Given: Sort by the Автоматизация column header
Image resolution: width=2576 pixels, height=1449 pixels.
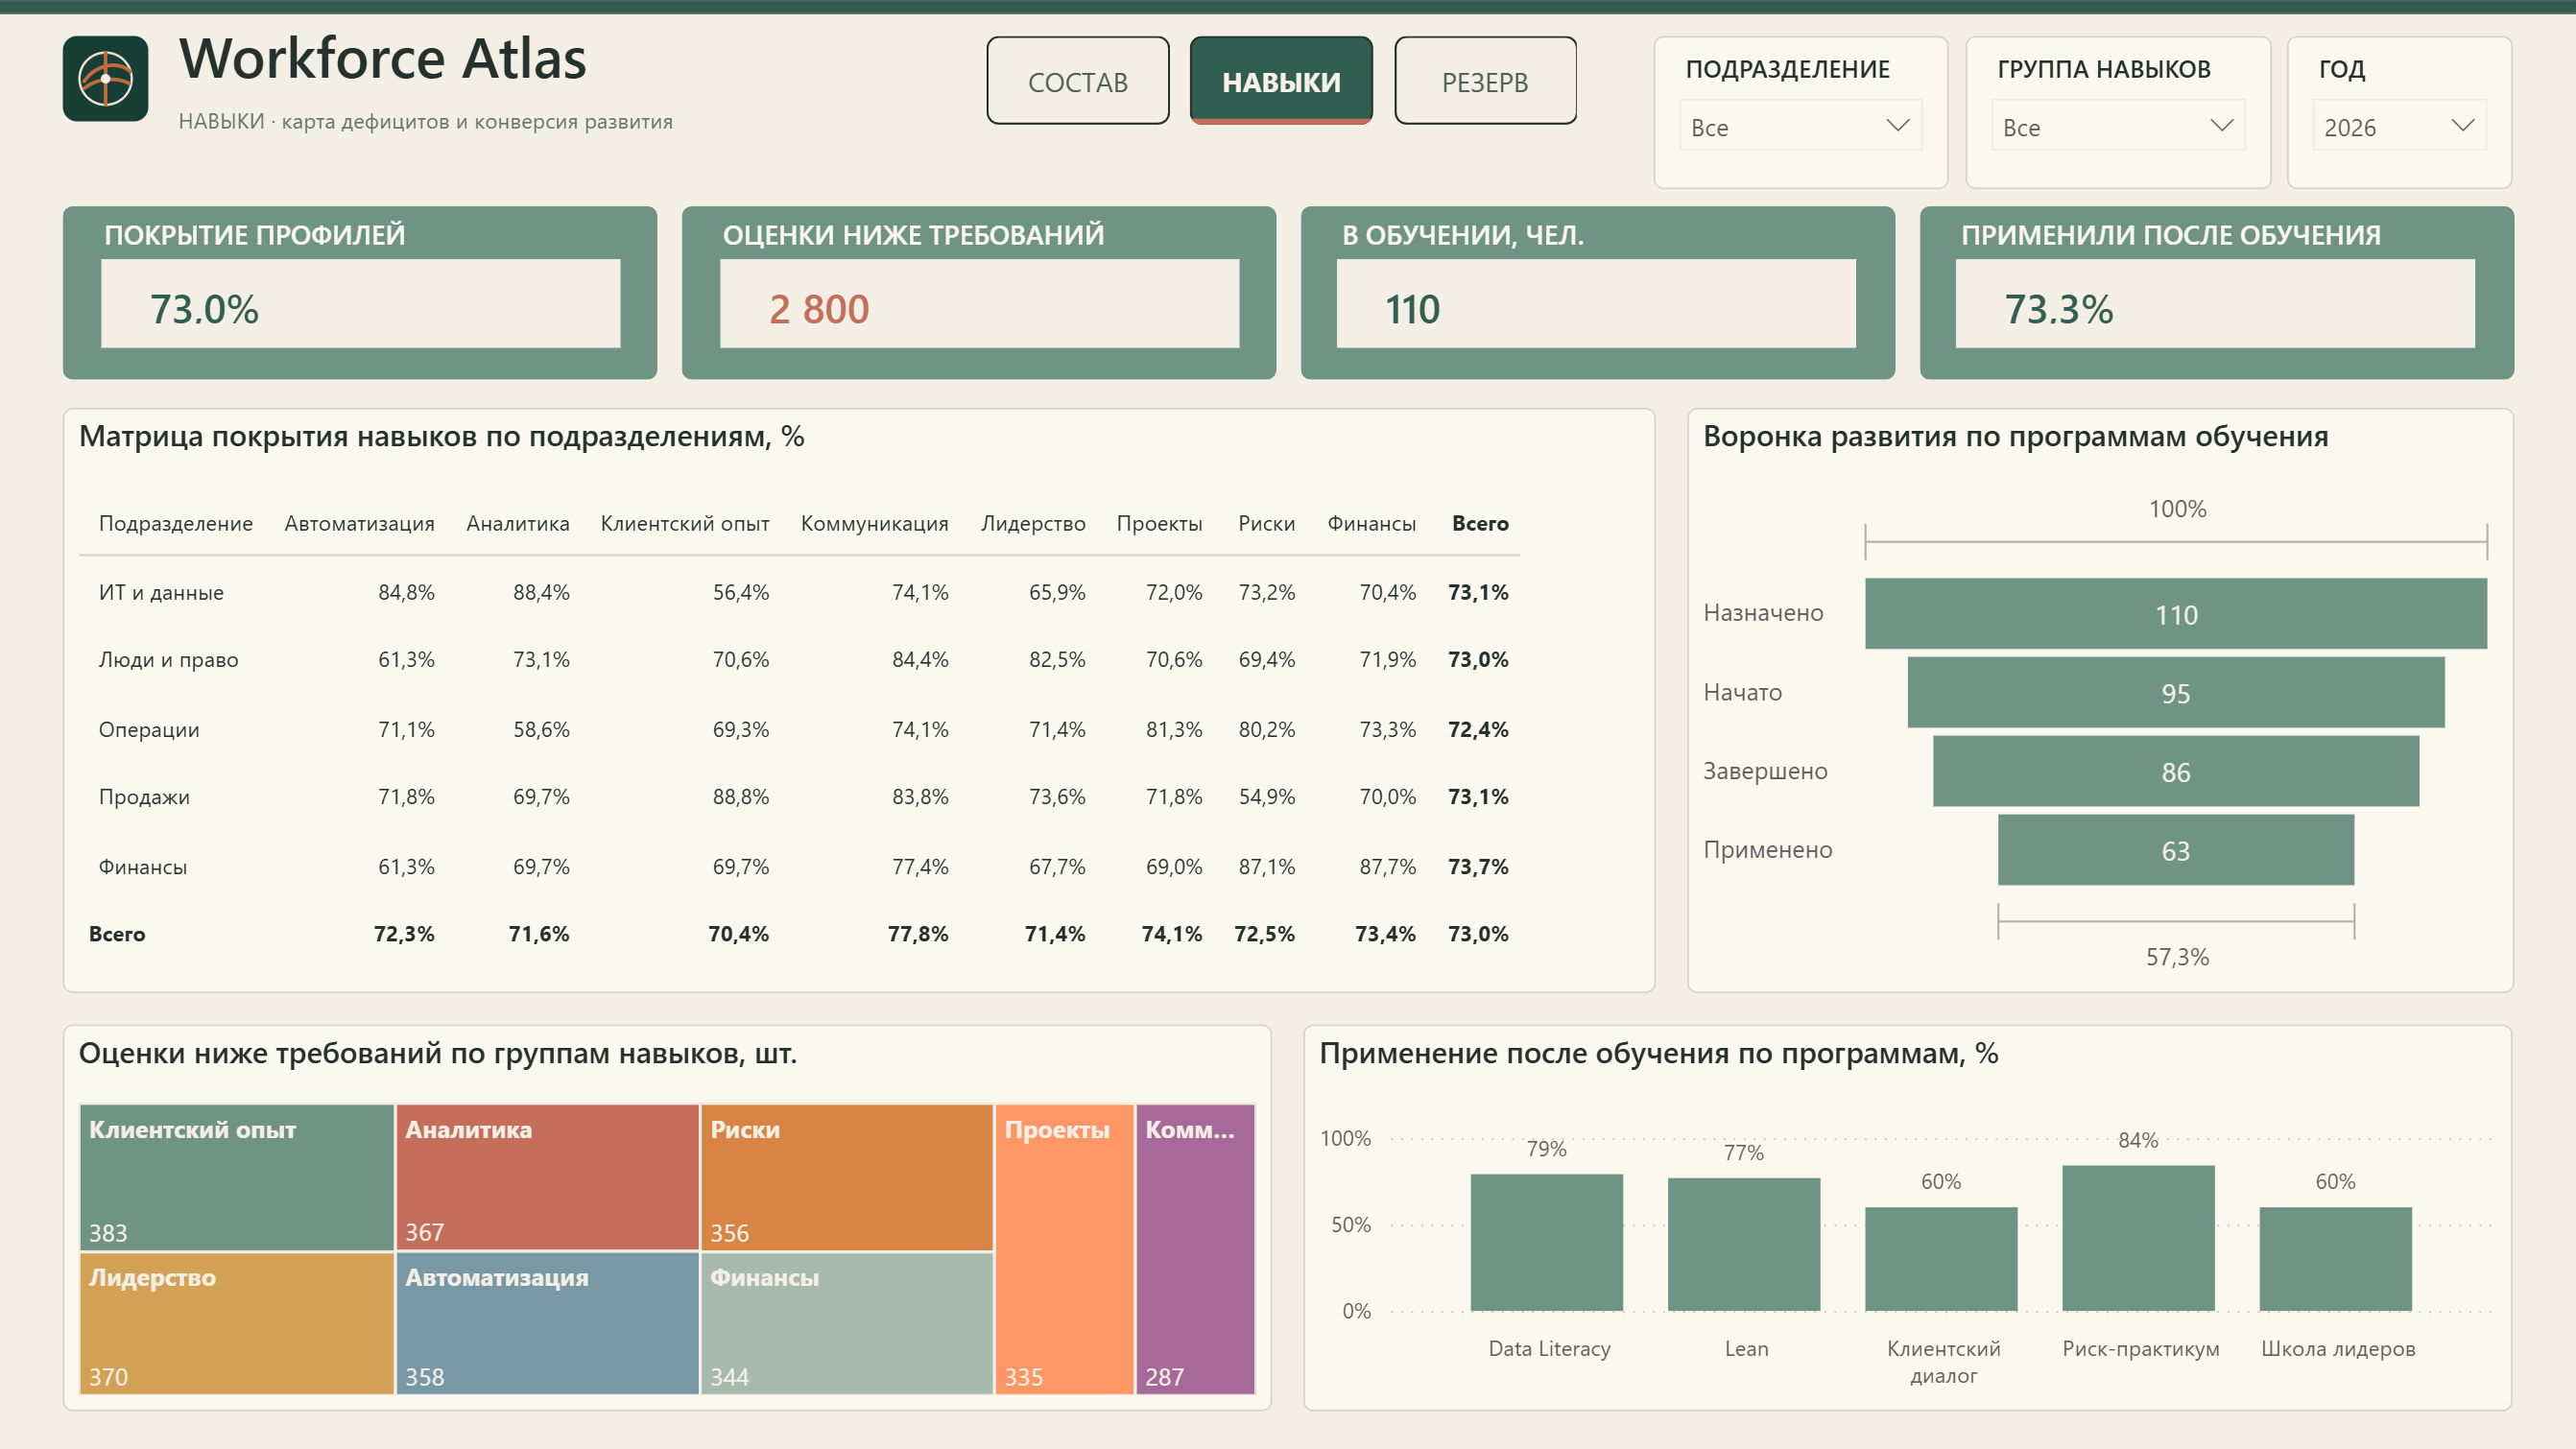Looking at the screenshot, I should pos(359,523).
